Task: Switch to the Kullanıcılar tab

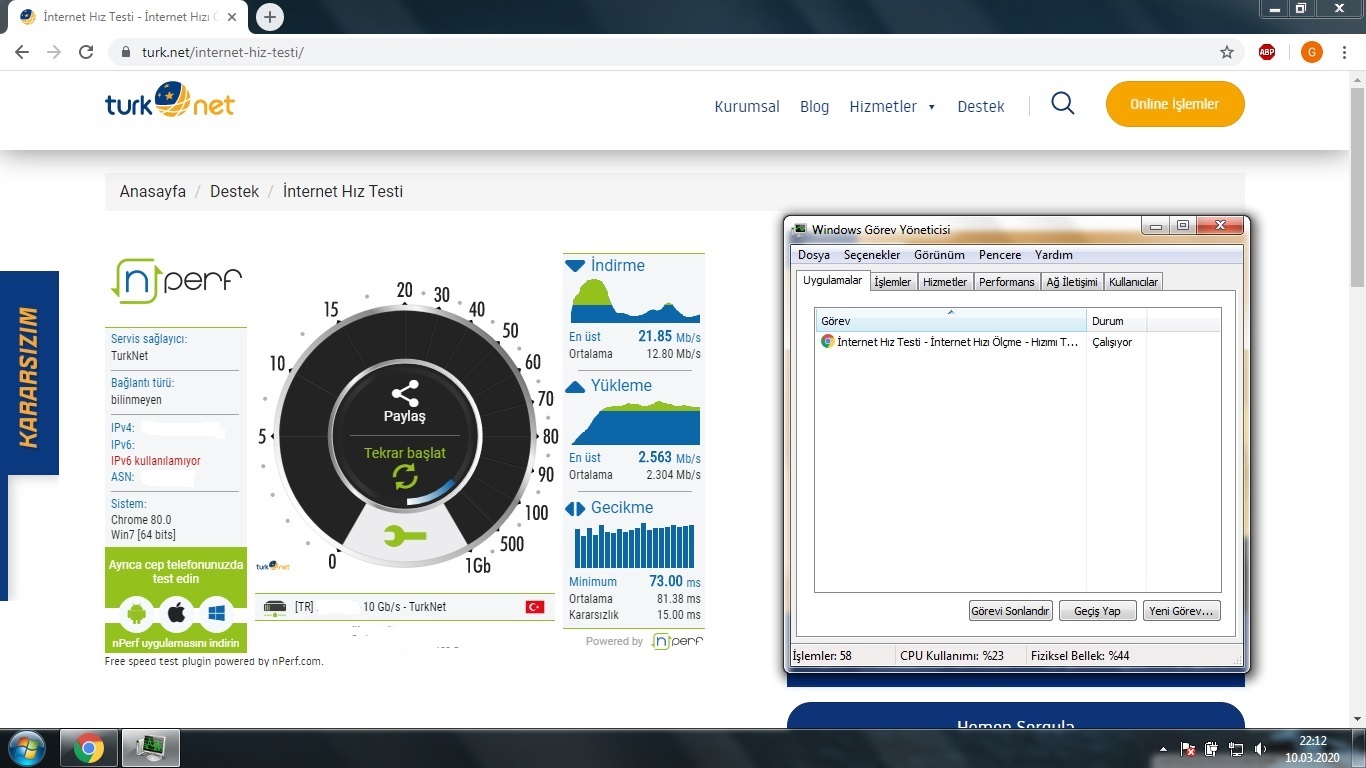Action: (x=1133, y=282)
